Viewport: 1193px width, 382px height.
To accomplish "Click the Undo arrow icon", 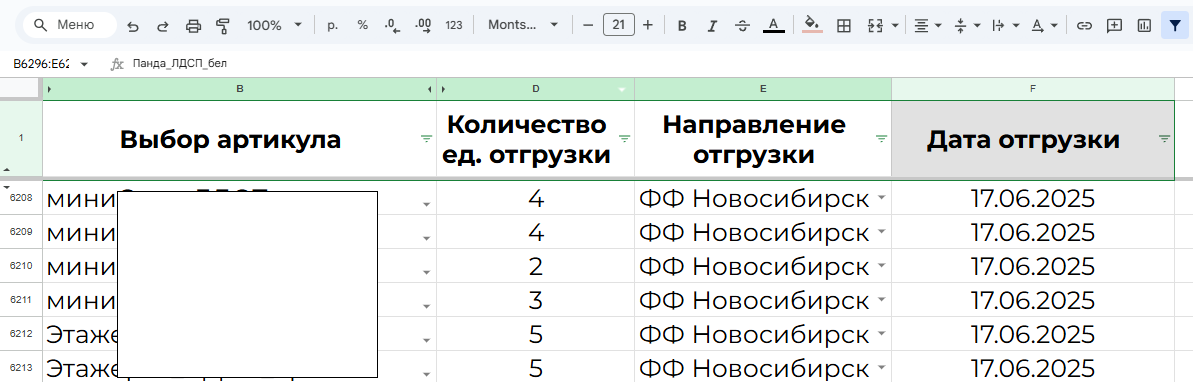I will pos(133,25).
